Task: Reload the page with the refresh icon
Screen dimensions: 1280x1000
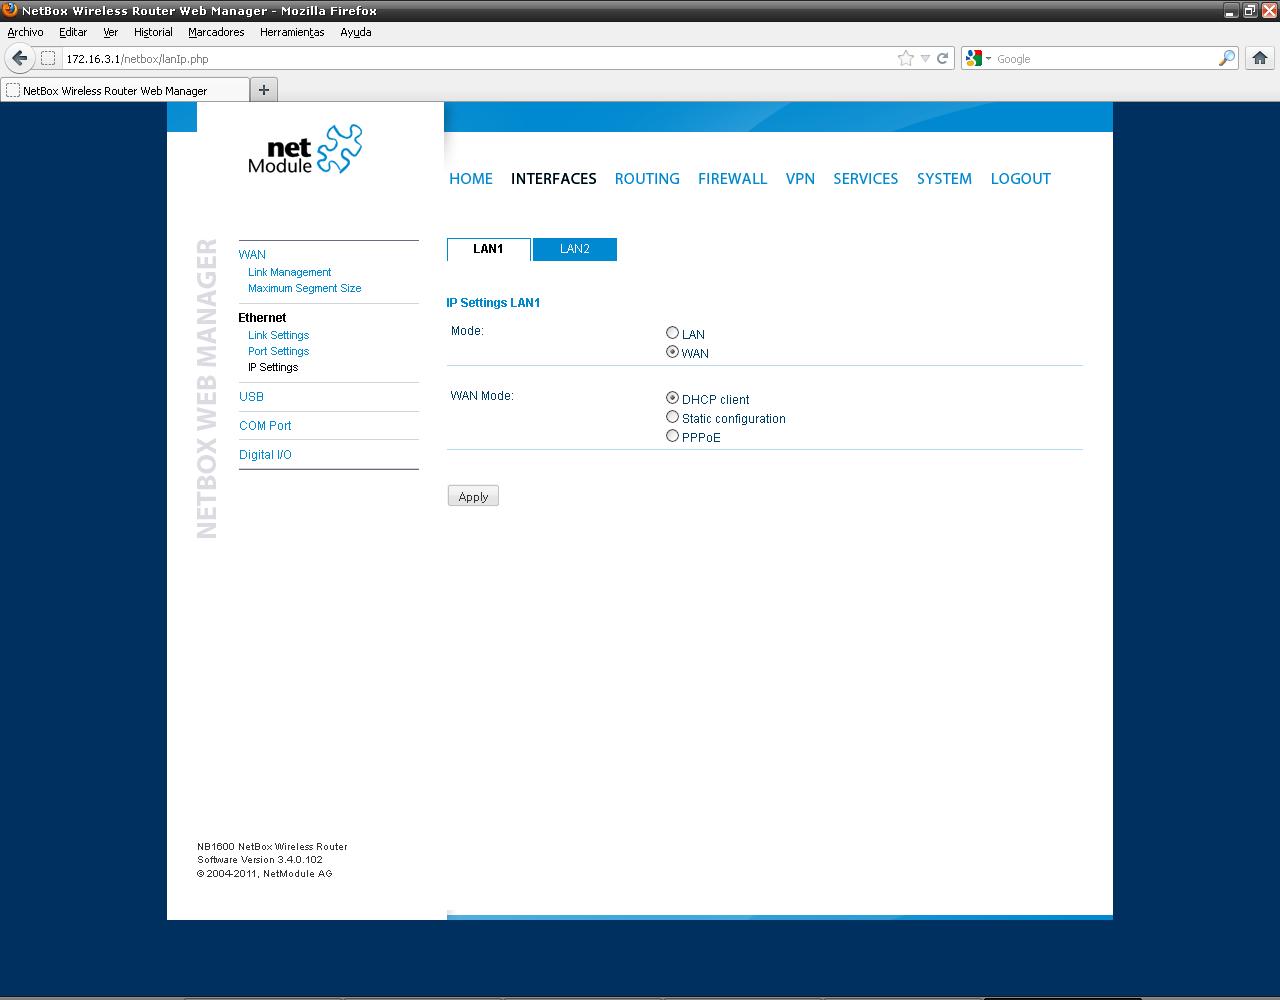Action: [942, 58]
